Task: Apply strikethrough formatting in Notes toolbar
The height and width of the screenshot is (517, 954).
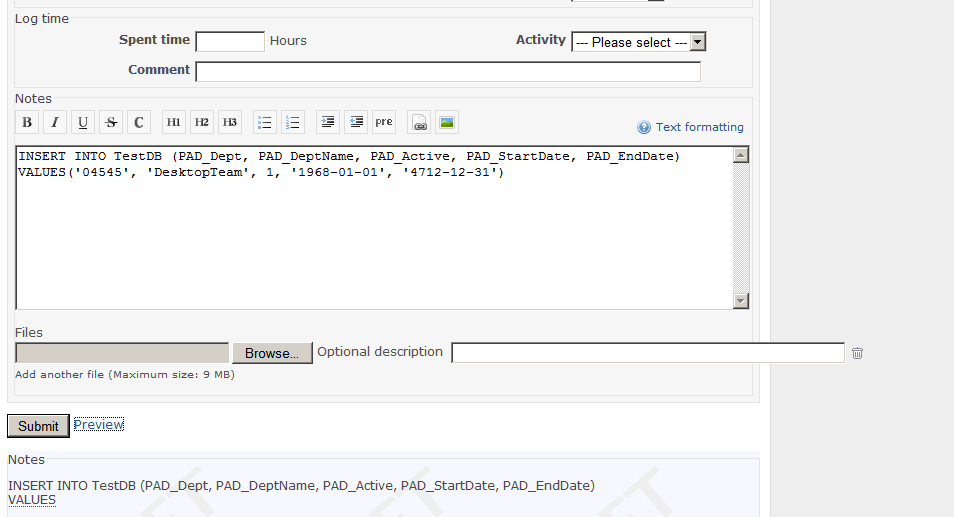Action: pos(111,122)
